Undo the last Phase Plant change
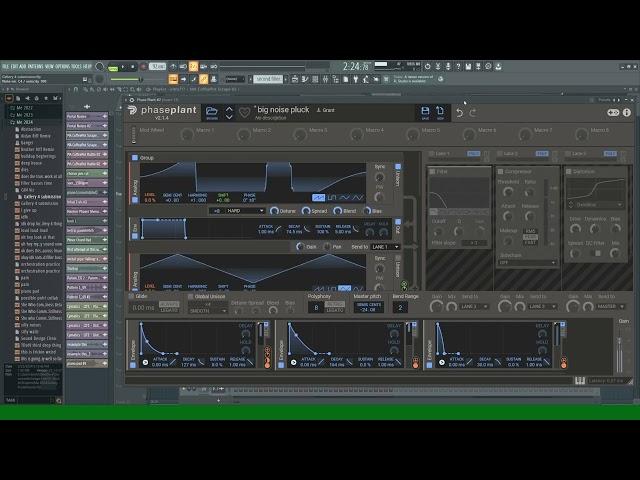Image resolution: width=640 pixels, height=480 pixels. click(x=460, y=113)
